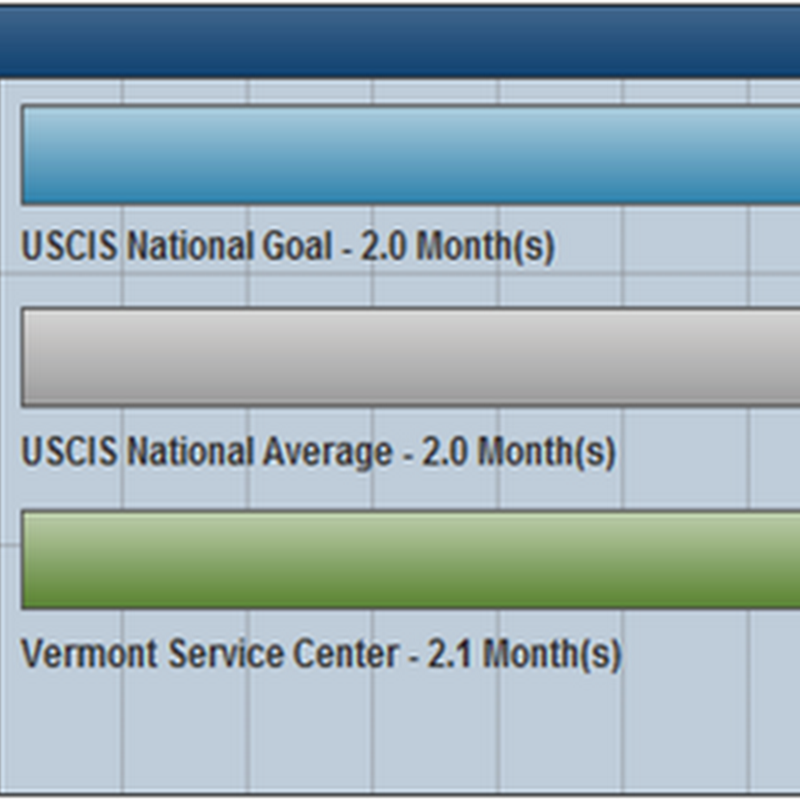Click the gray National Average bar

(x=410, y=357)
